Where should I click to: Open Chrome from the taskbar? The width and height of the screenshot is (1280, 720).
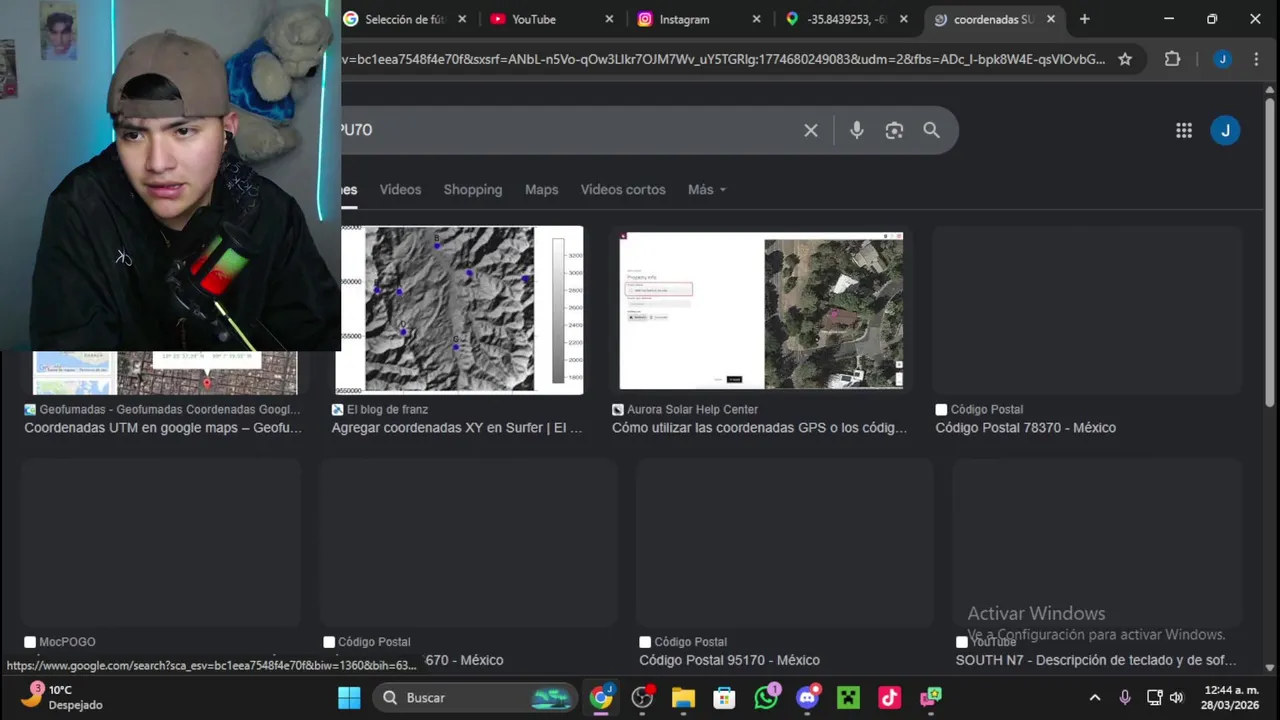601,697
